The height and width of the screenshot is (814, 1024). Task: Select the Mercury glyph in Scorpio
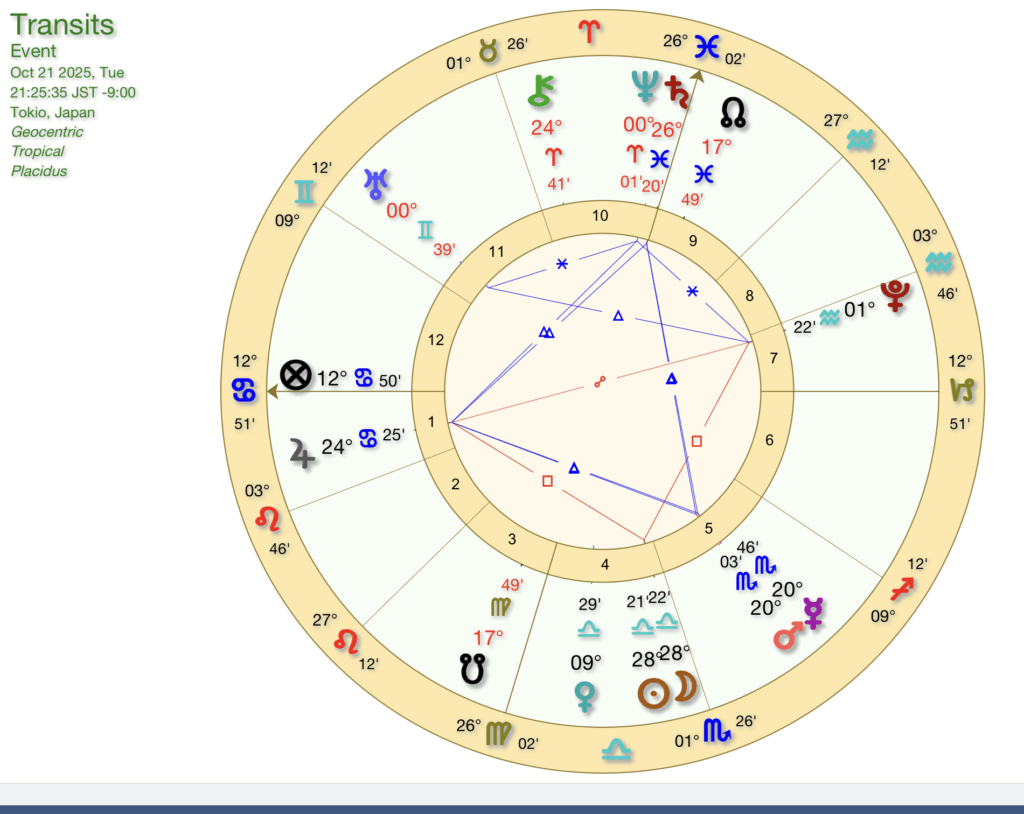pos(813,613)
